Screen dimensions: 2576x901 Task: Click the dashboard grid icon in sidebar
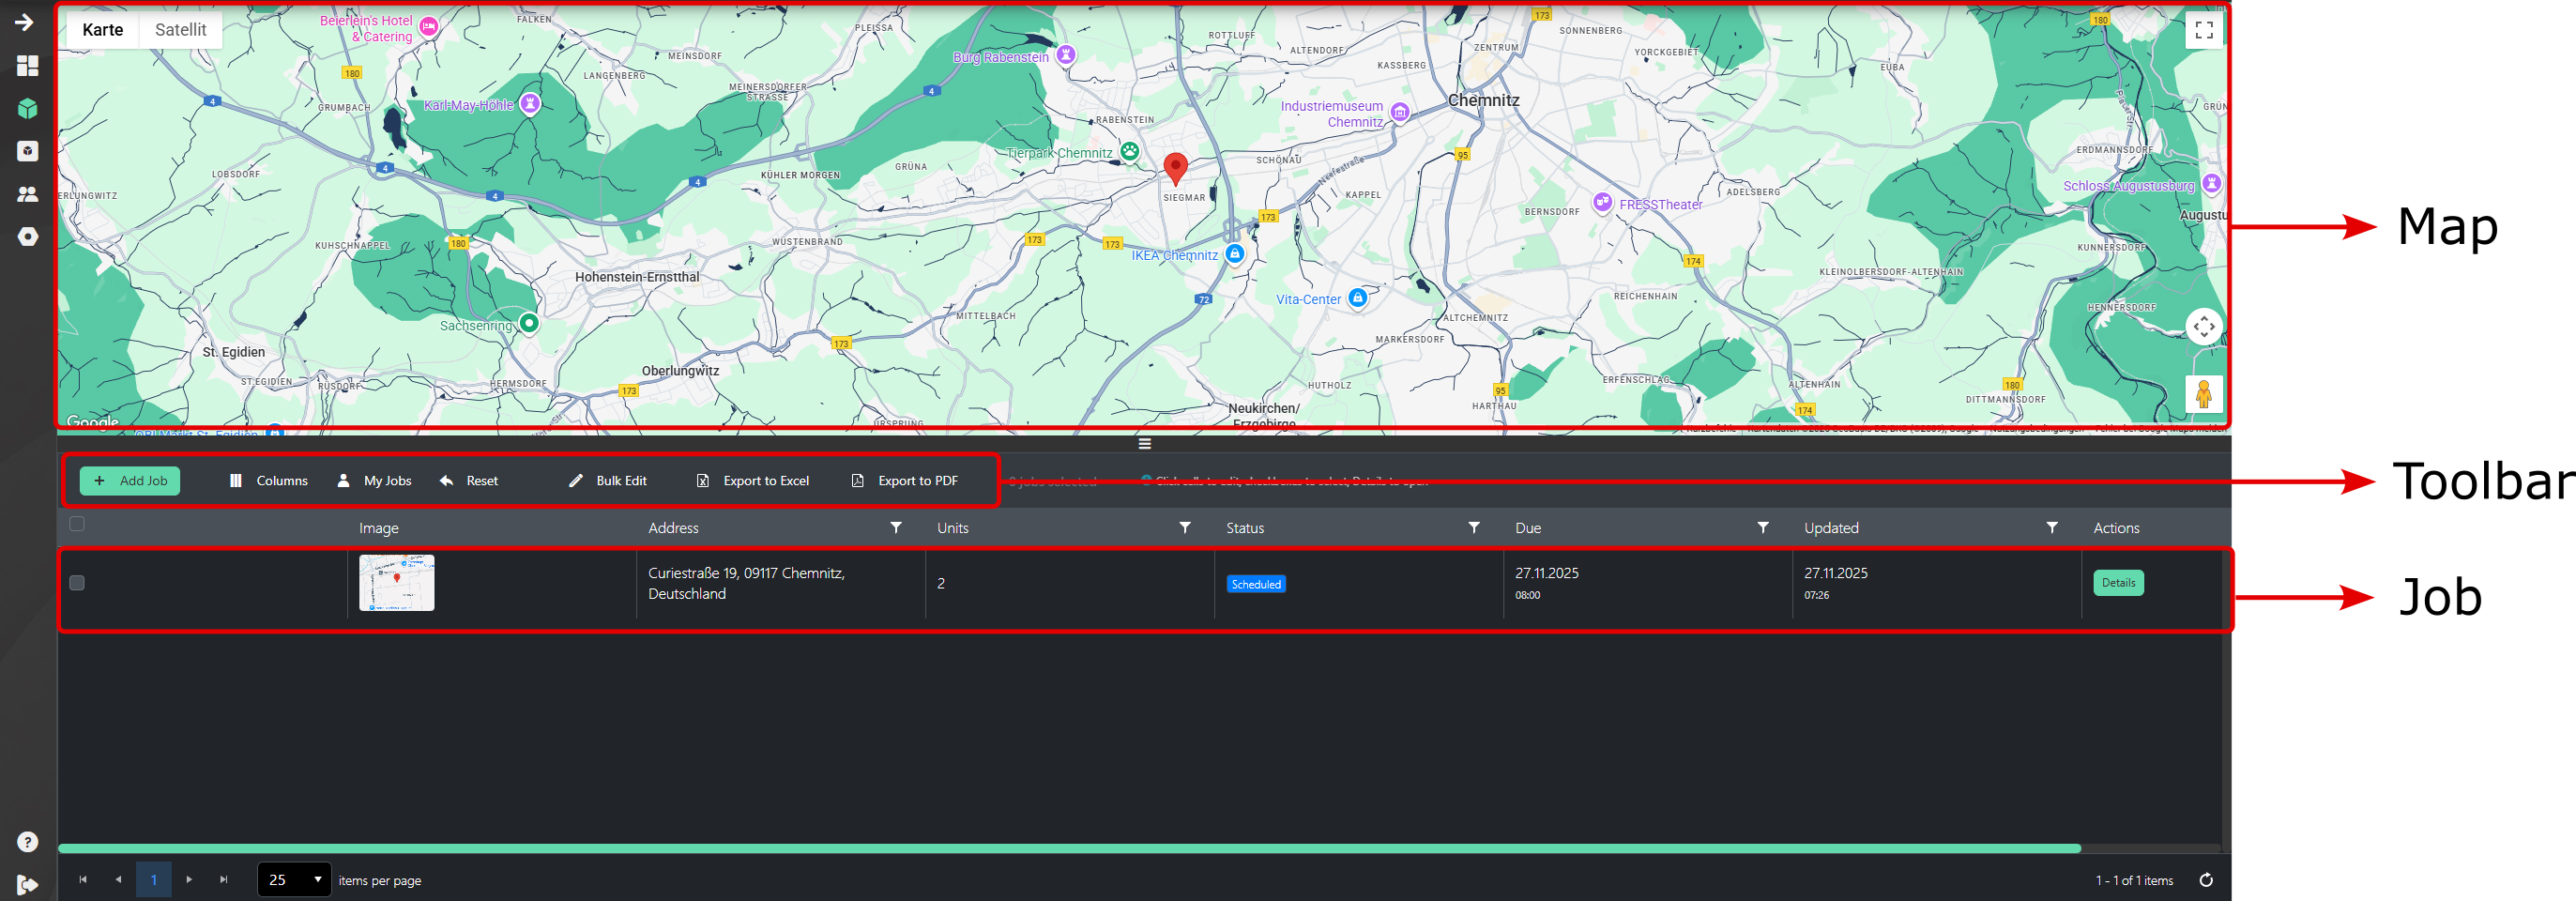click(x=27, y=66)
